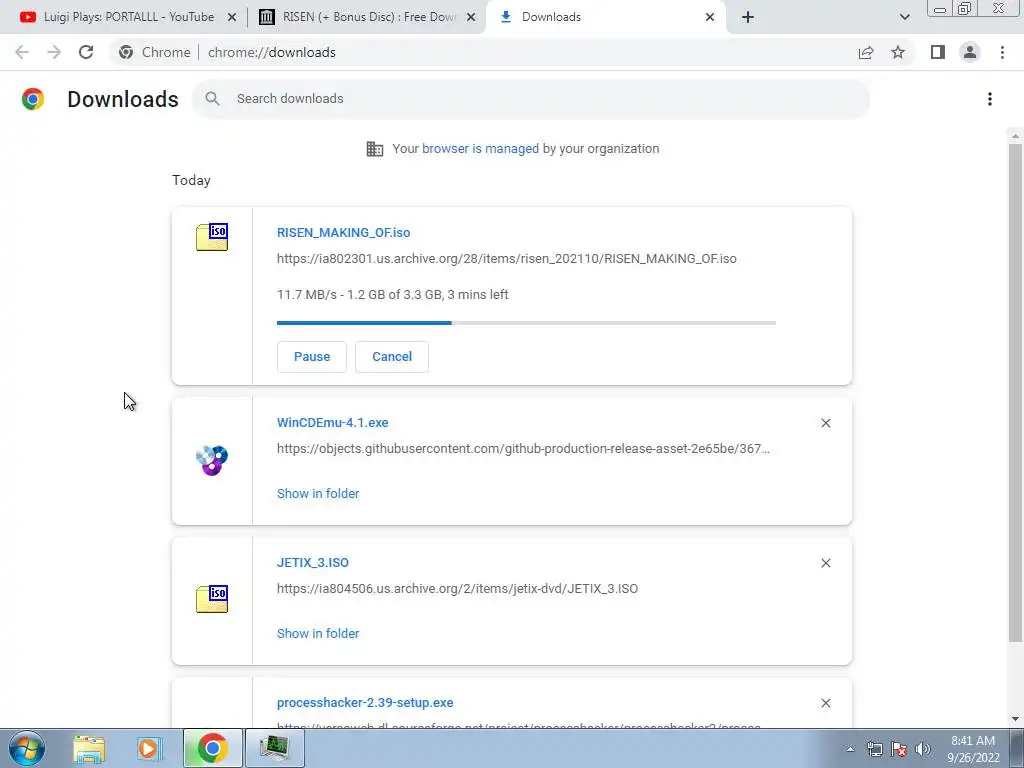Cancel the RISEN_MAKING_OF.iso download
The height and width of the screenshot is (768, 1024).
point(392,357)
